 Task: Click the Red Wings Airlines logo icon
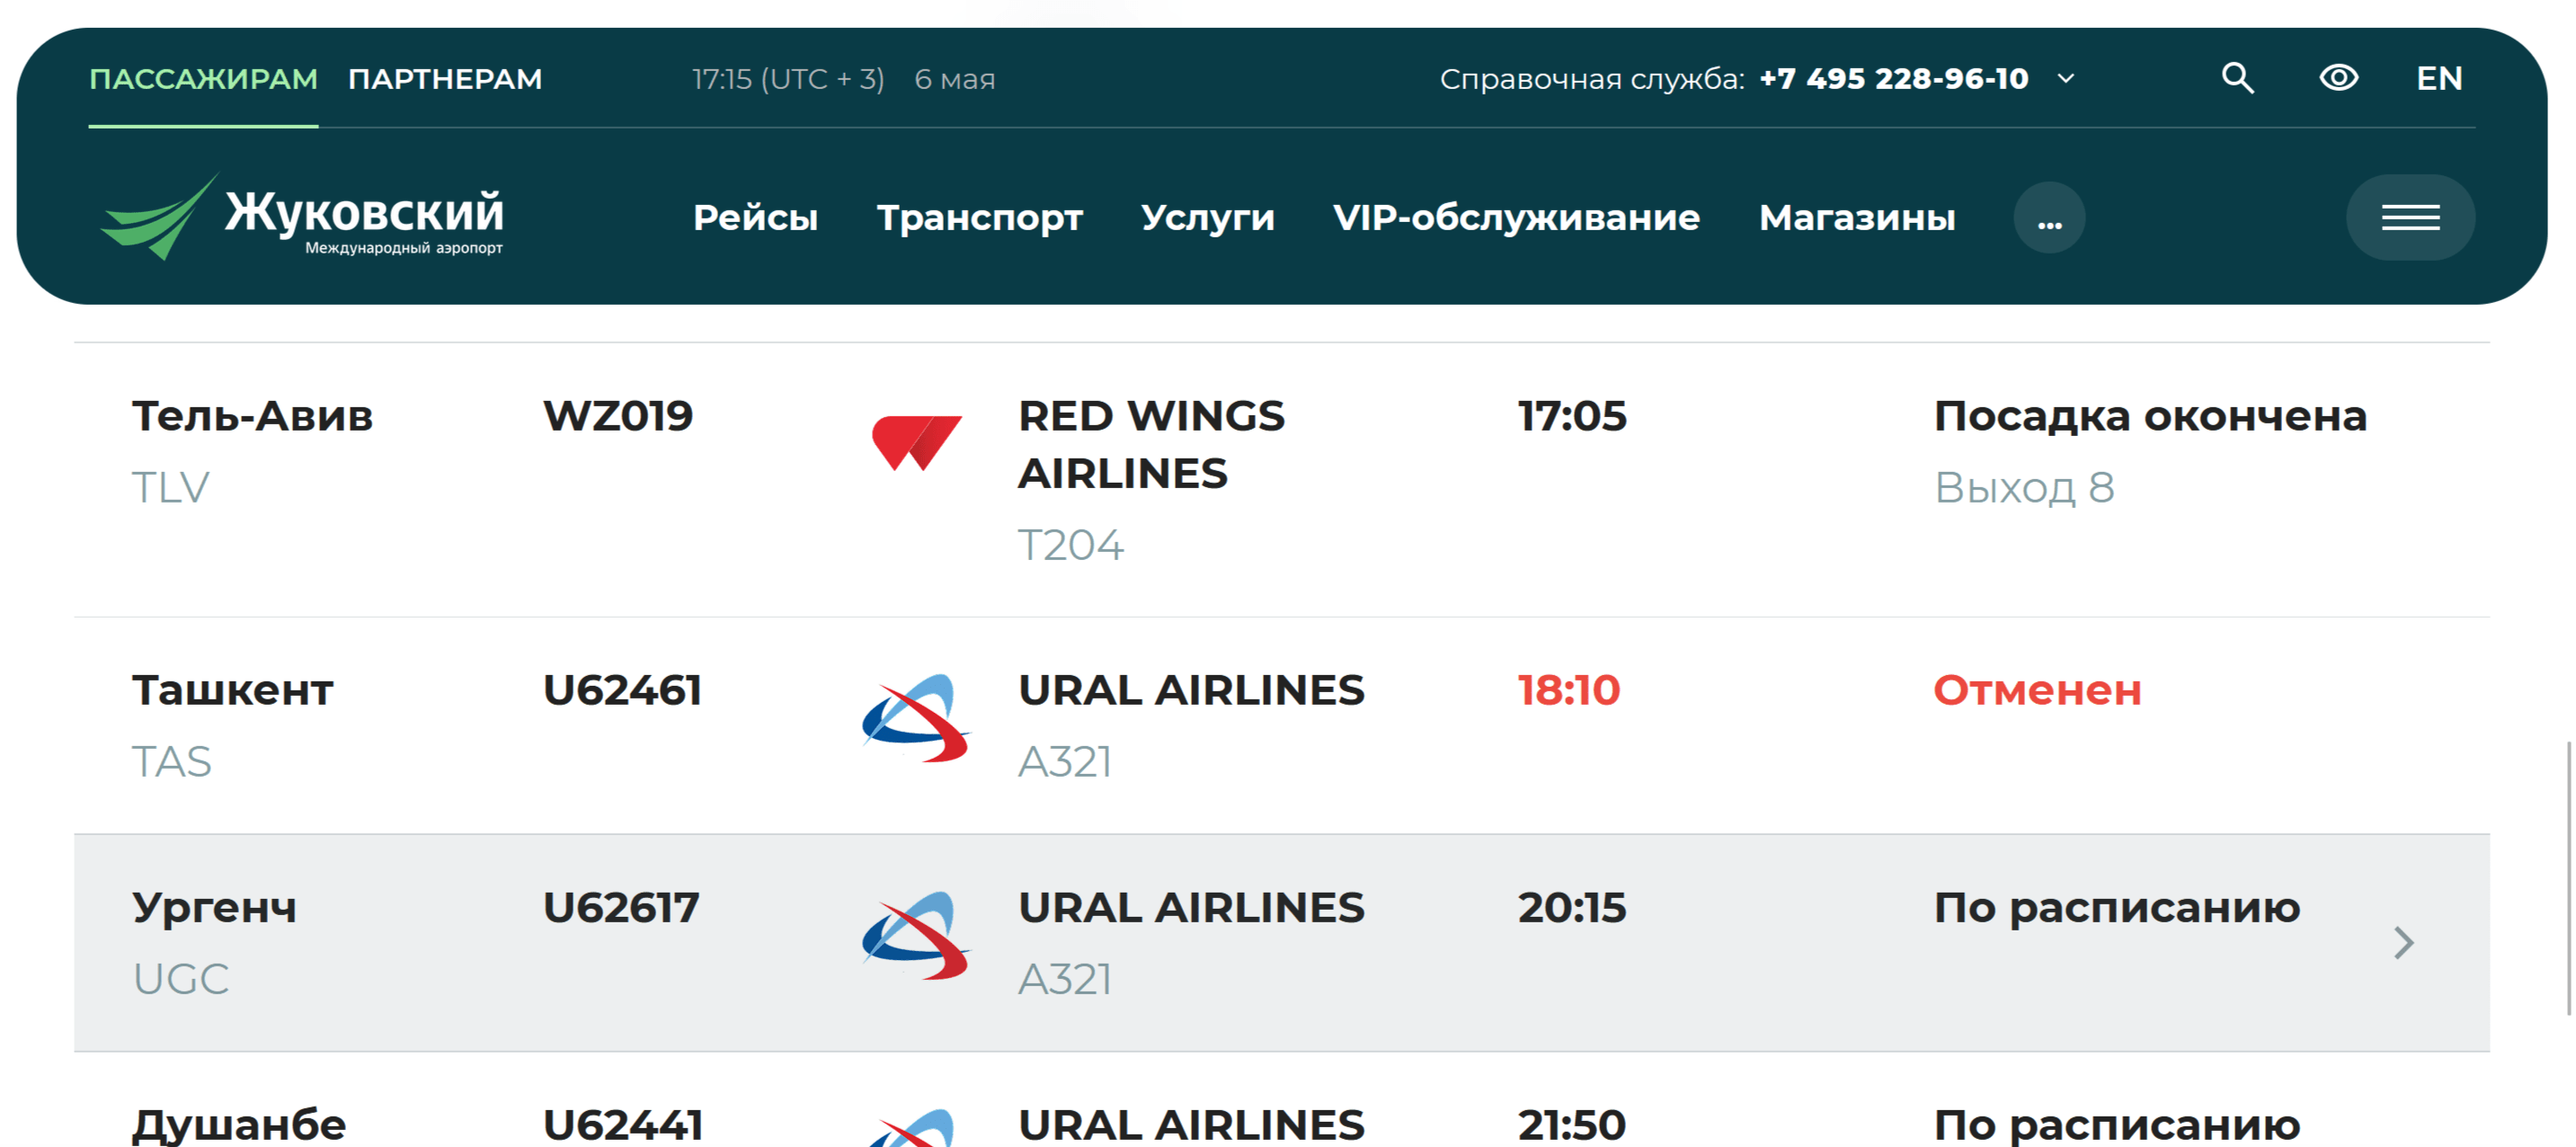[x=916, y=442]
